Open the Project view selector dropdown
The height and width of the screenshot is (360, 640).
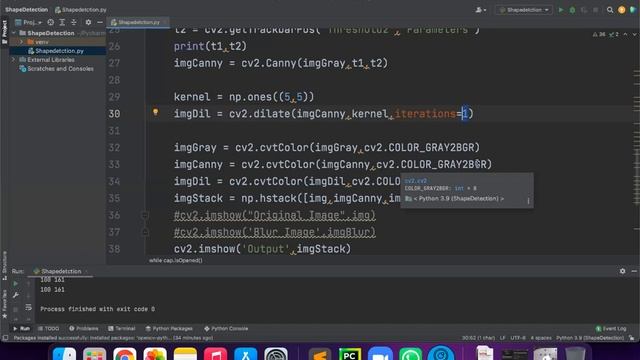click(x=28, y=22)
